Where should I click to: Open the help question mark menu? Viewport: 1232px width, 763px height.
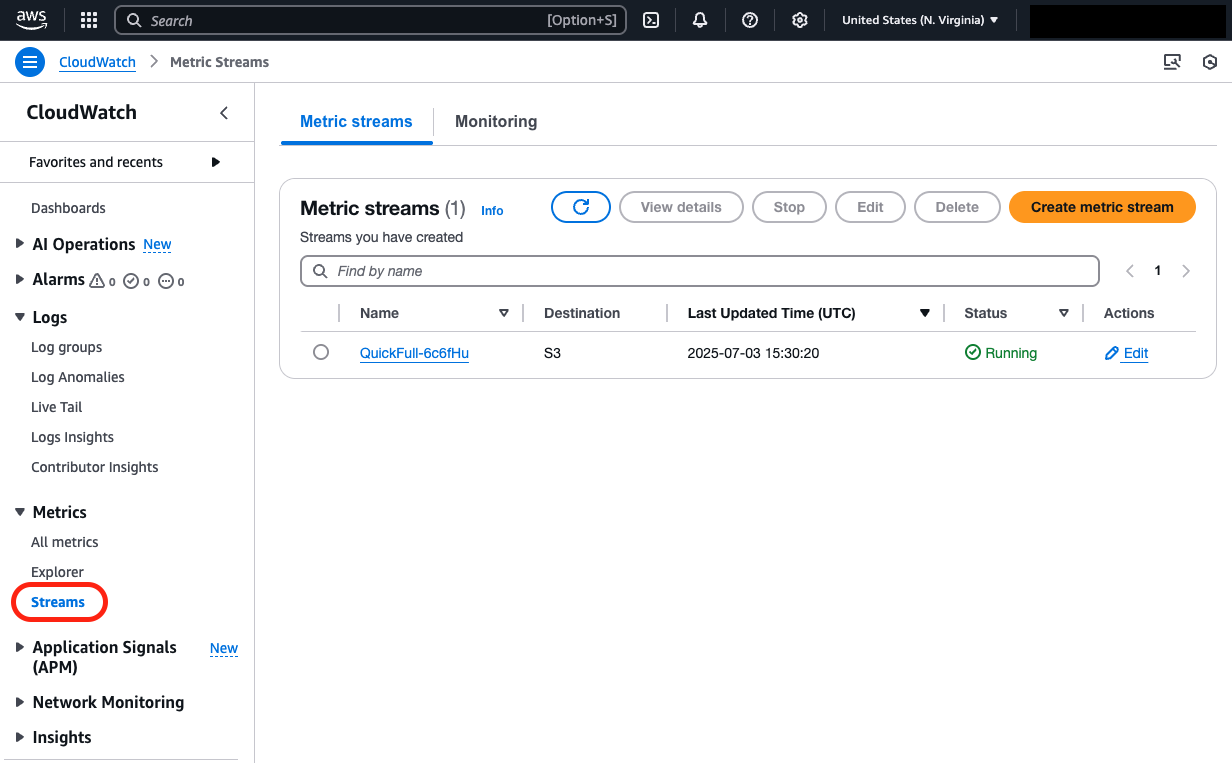750,20
